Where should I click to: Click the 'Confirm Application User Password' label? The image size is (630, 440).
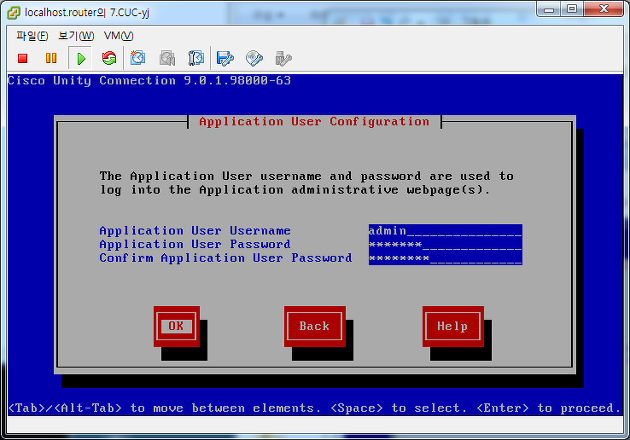coord(226,258)
